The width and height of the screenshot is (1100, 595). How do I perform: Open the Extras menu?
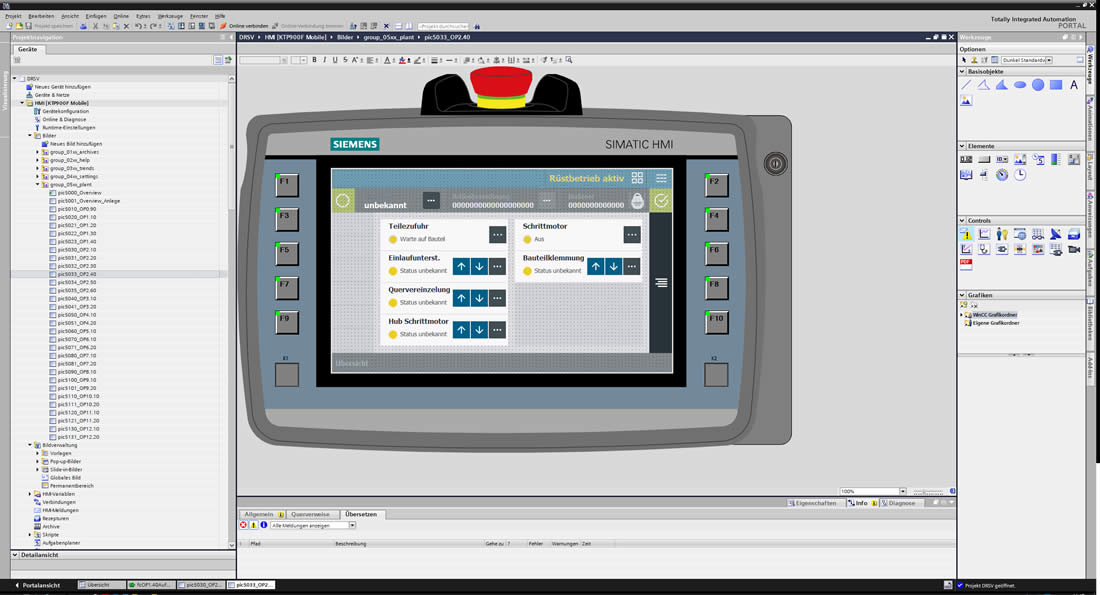pyautogui.click(x=144, y=16)
